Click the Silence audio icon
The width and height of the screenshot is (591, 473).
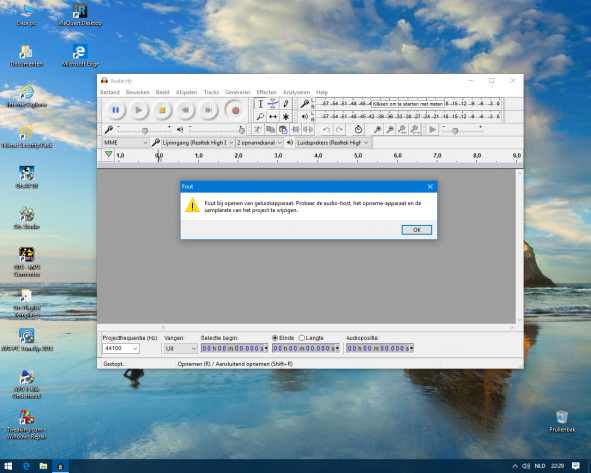click(308, 130)
